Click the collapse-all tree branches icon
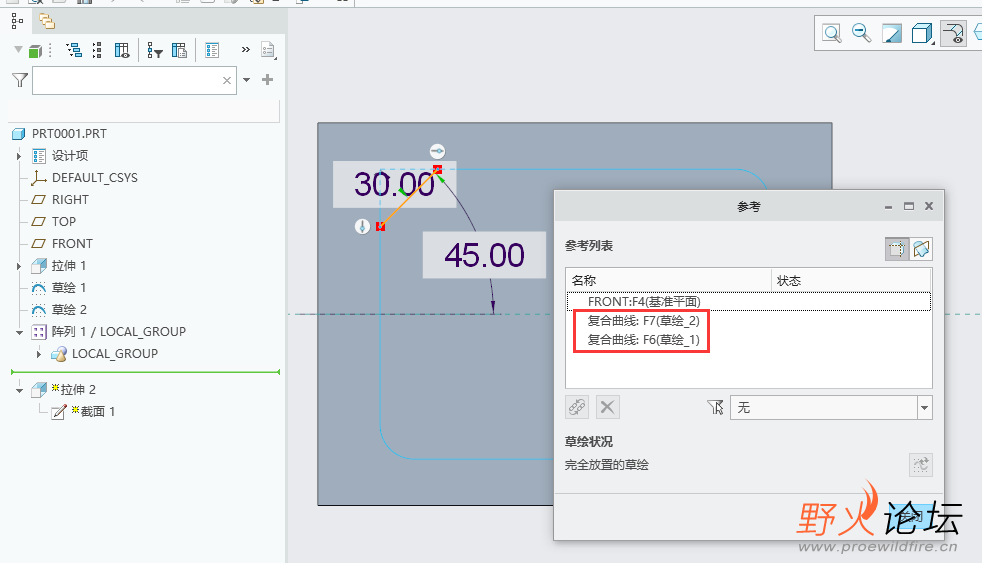The width and height of the screenshot is (982, 563). [x=97, y=50]
